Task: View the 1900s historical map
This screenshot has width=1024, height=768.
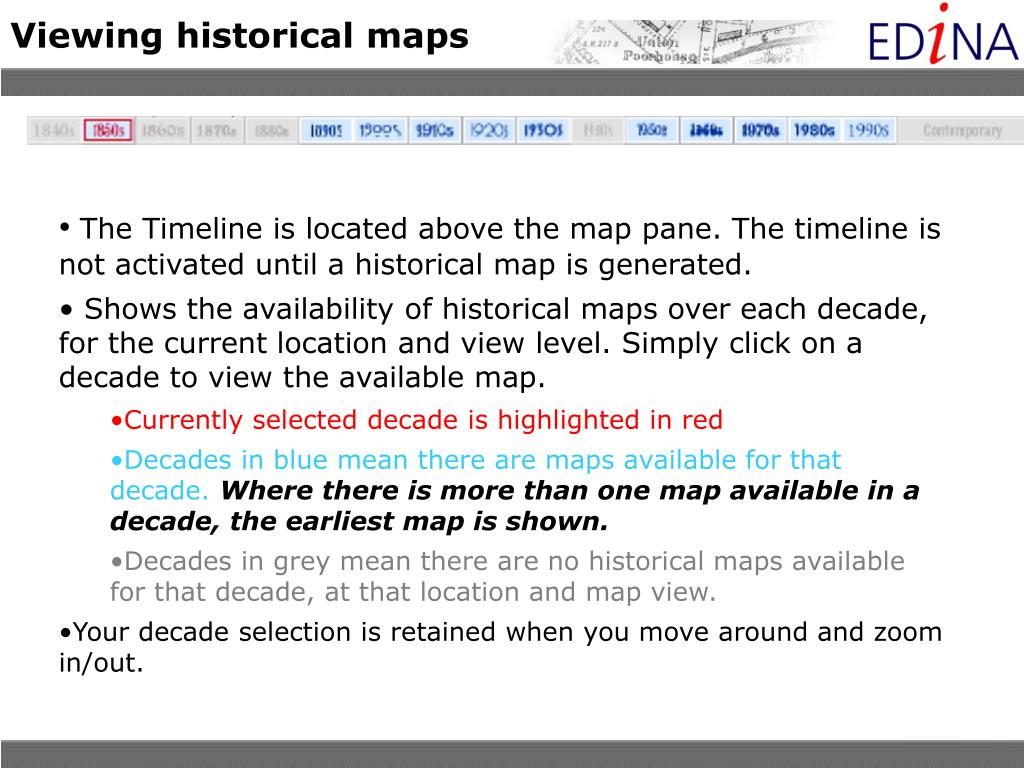Action: click(380, 131)
